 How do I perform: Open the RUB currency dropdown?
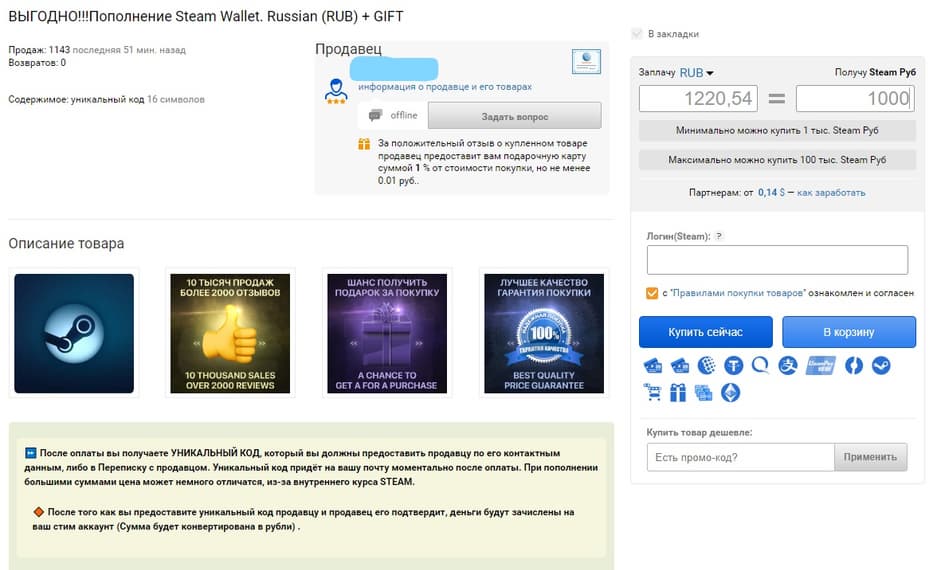696,73
